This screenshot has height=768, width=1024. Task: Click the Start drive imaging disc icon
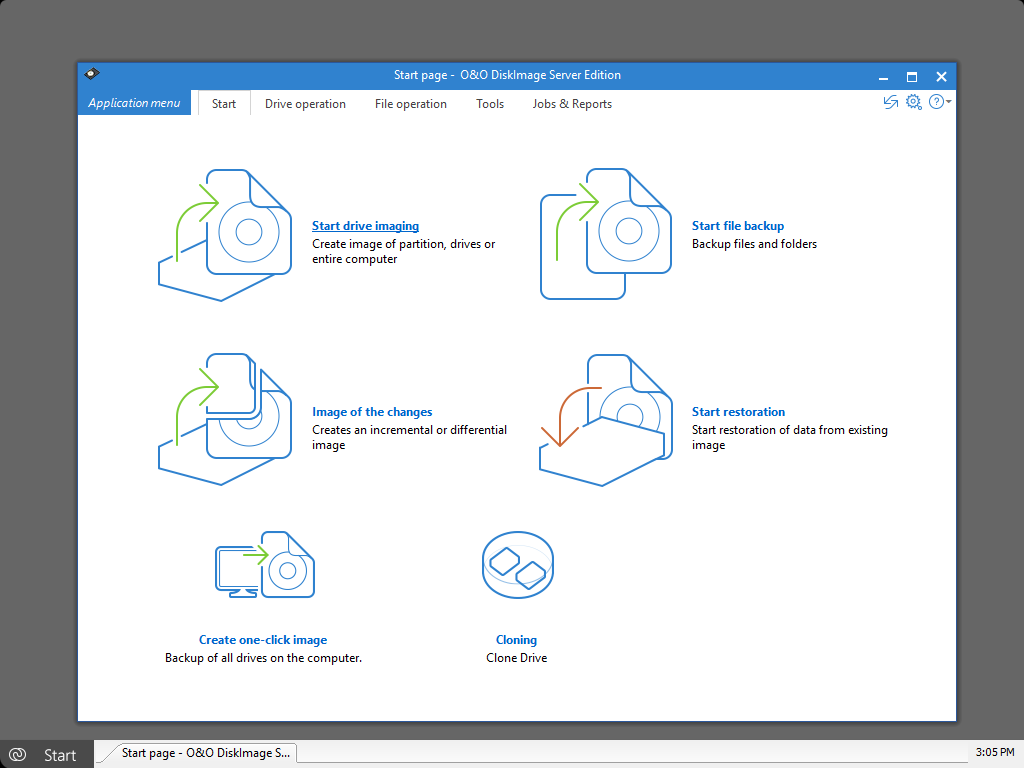click(225, 235)
